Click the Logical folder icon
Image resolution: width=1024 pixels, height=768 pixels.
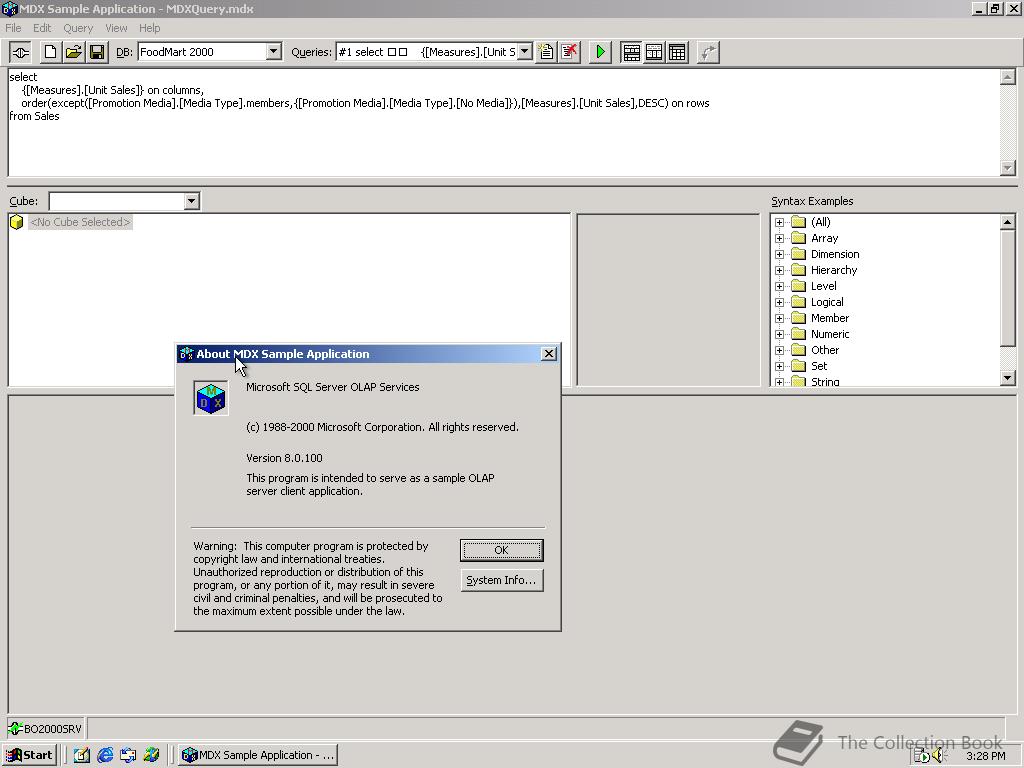[x=799, y=302]
